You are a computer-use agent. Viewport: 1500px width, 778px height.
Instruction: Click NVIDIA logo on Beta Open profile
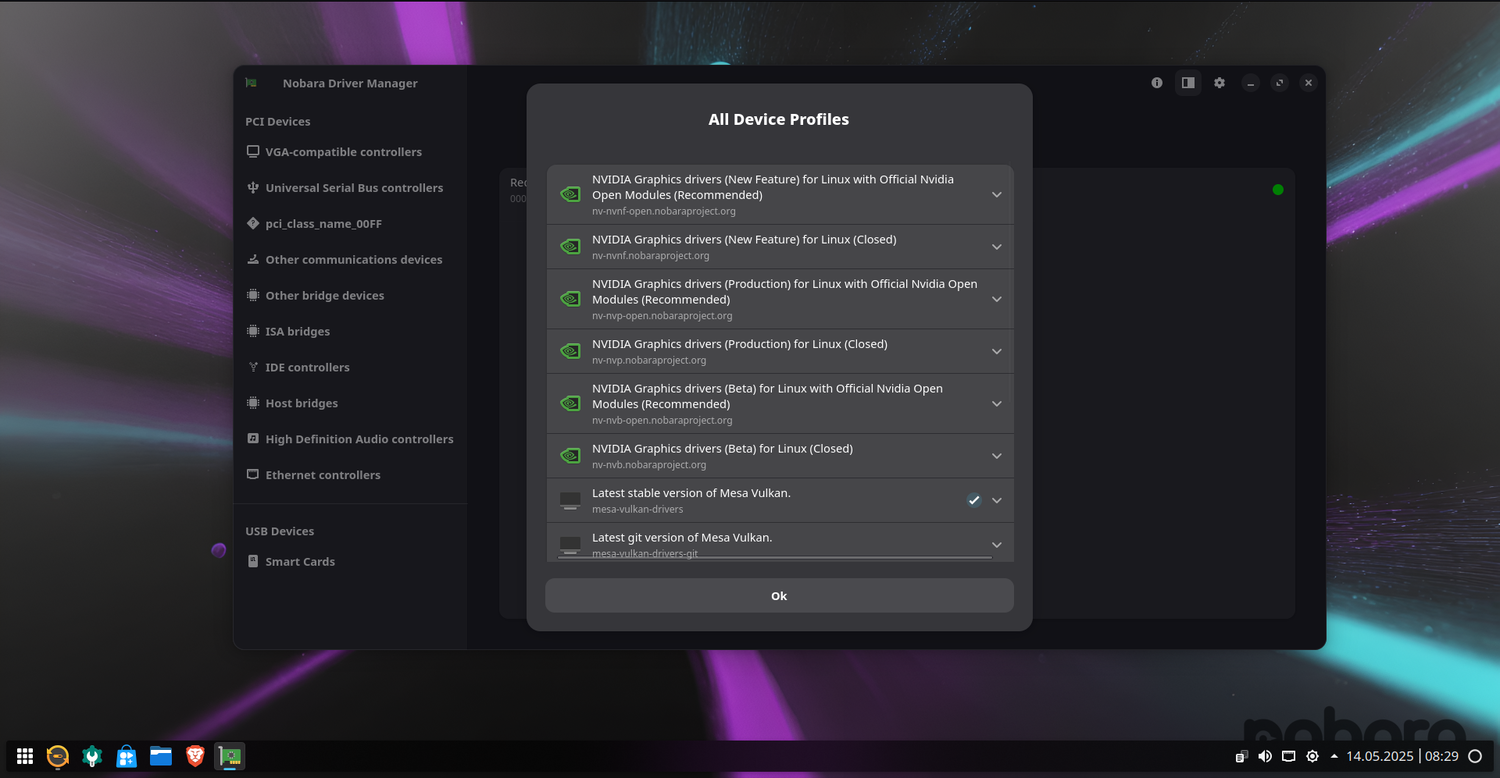pos(570,404)
